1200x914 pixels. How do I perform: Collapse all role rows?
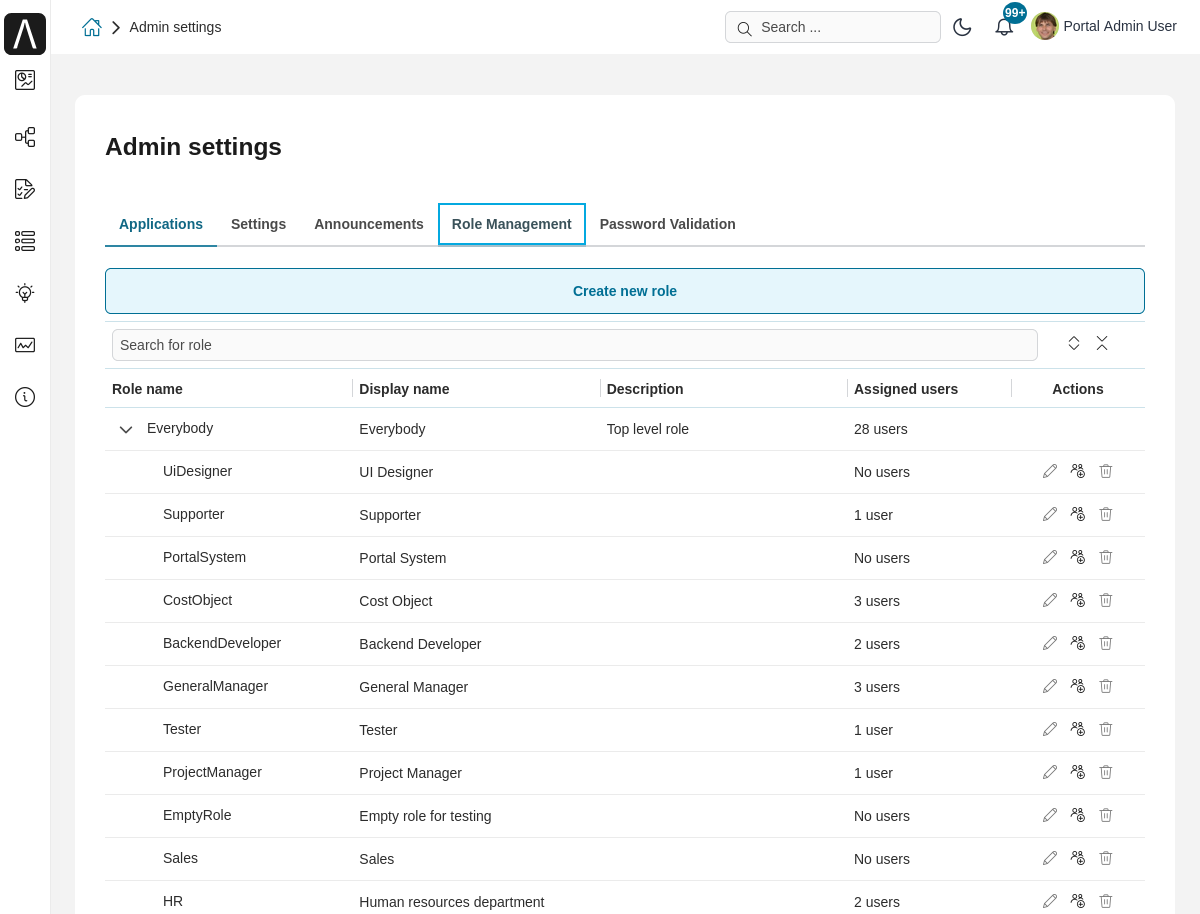click(1102, 343)
